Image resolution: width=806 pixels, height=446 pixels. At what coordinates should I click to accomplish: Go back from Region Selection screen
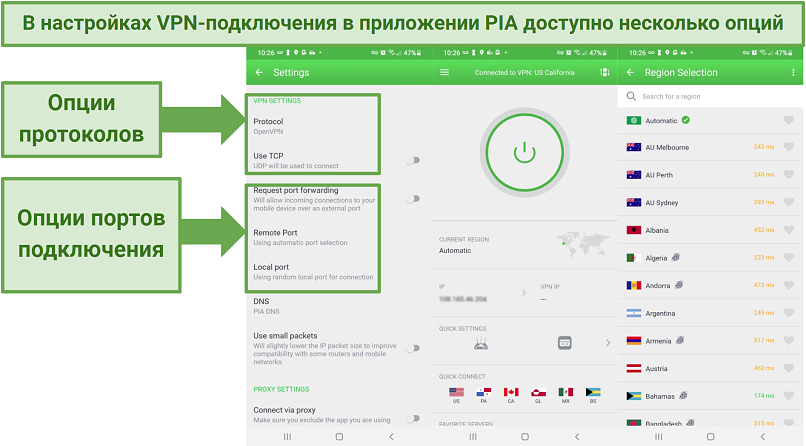[630, 72]
